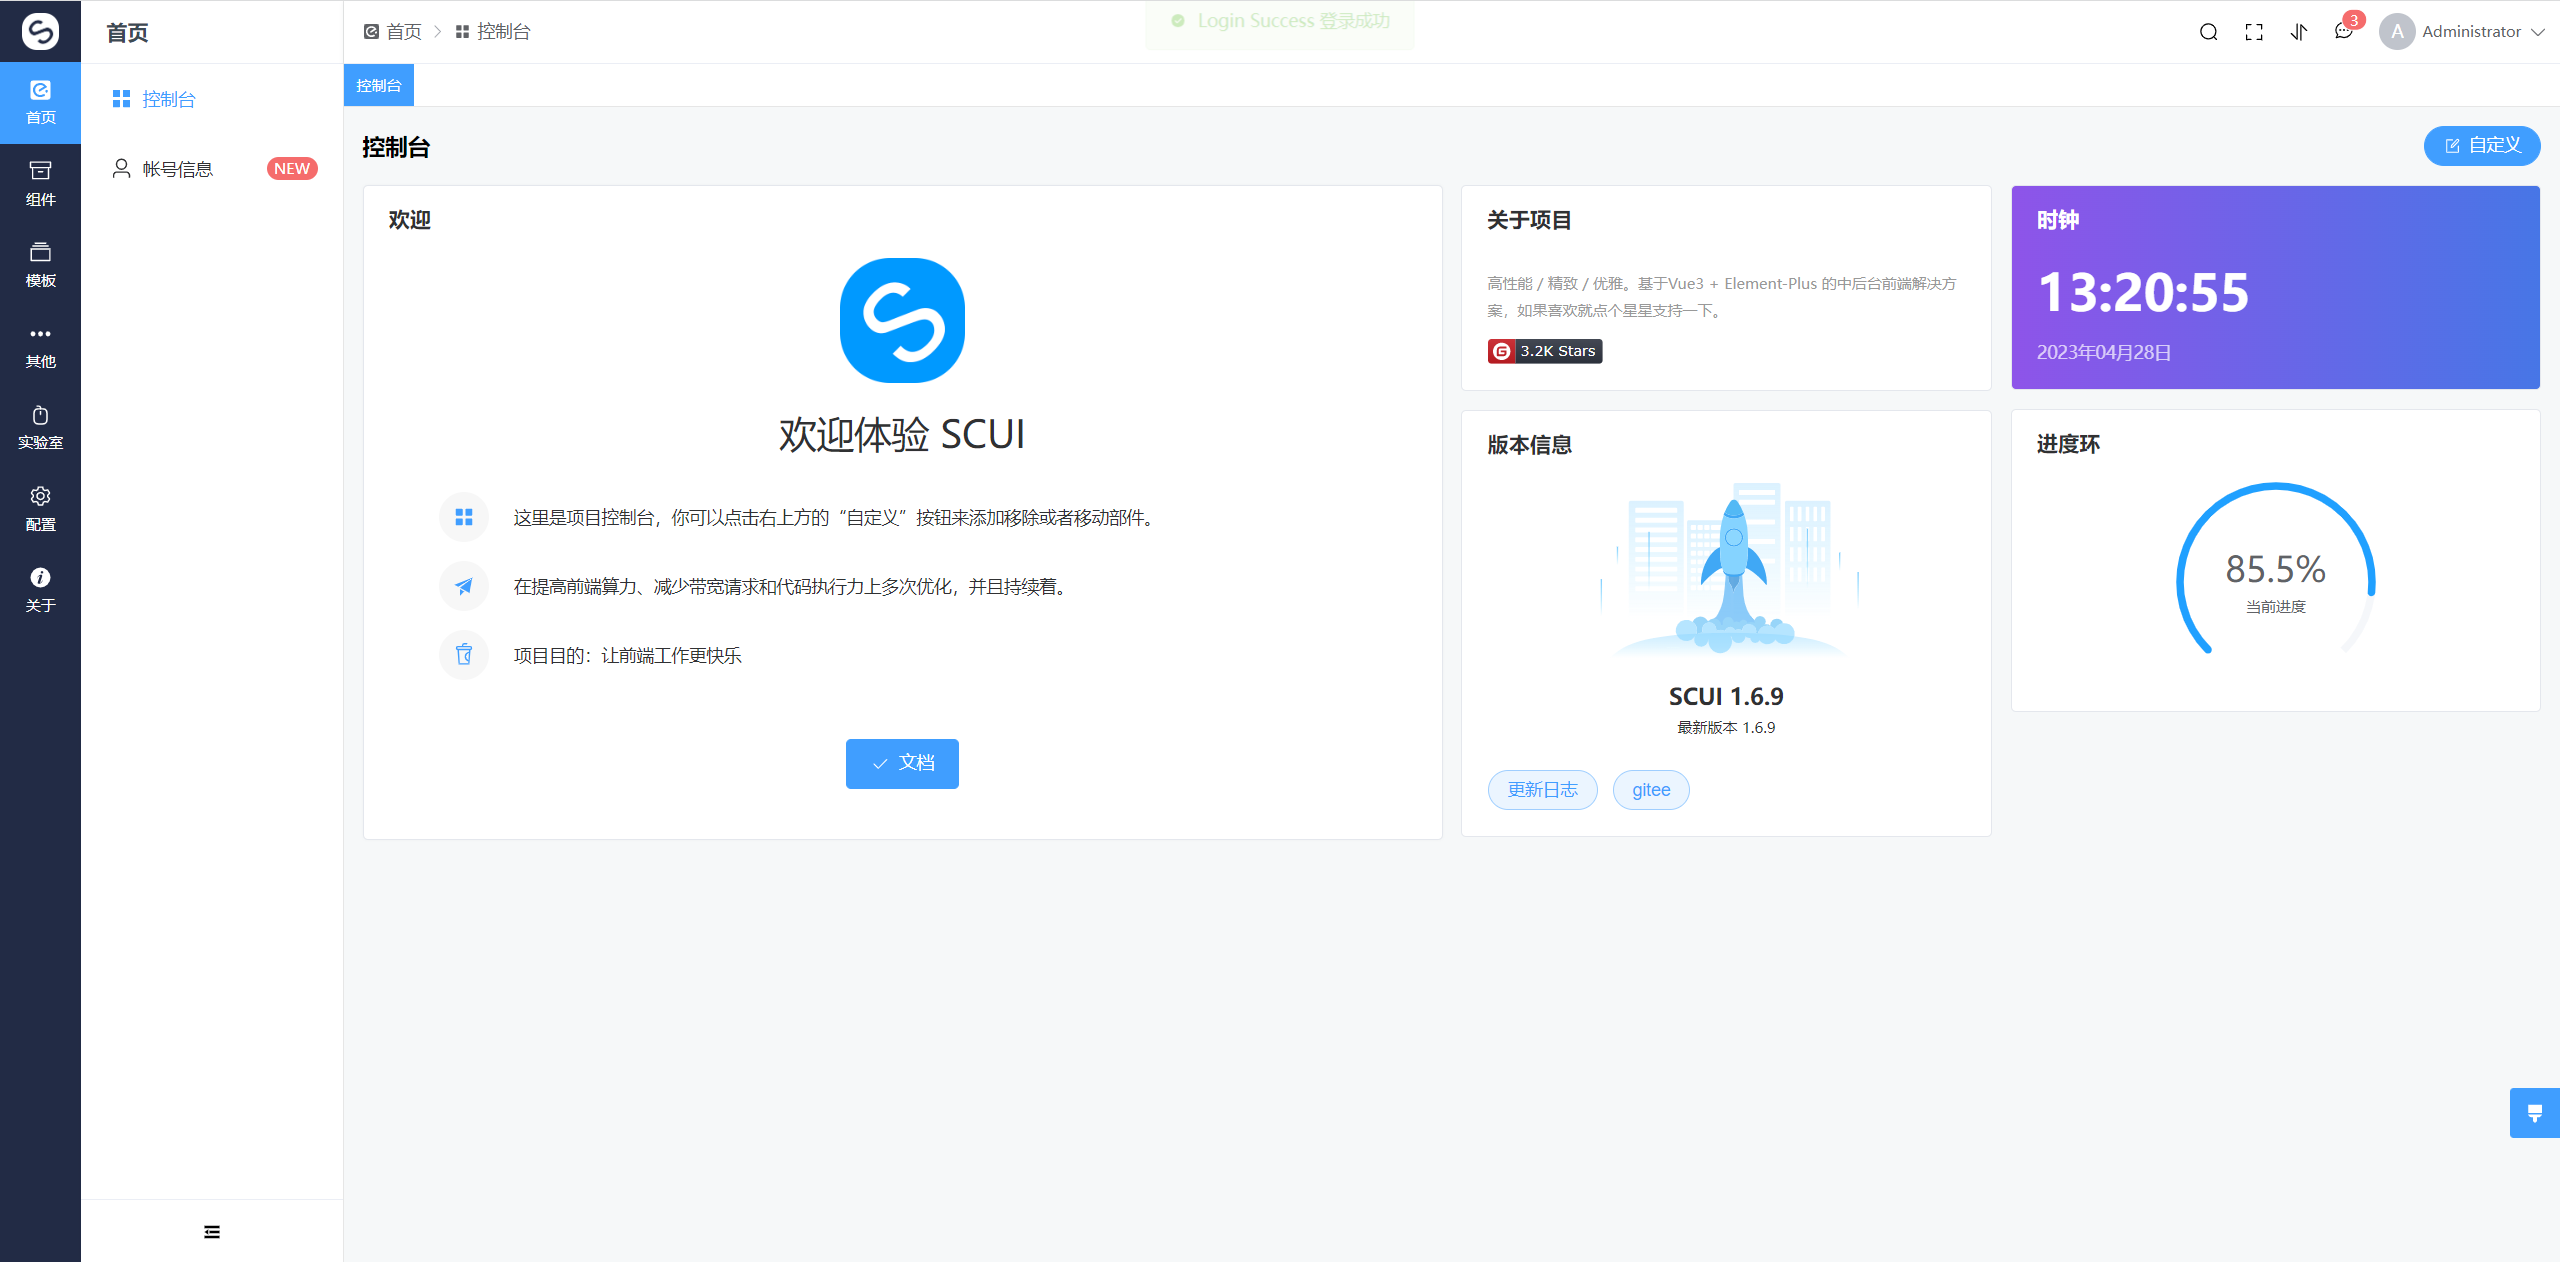Click the SCUI 1.6.9 version text
This screenshot has height=1262, width=2560.
(1726, 696)
